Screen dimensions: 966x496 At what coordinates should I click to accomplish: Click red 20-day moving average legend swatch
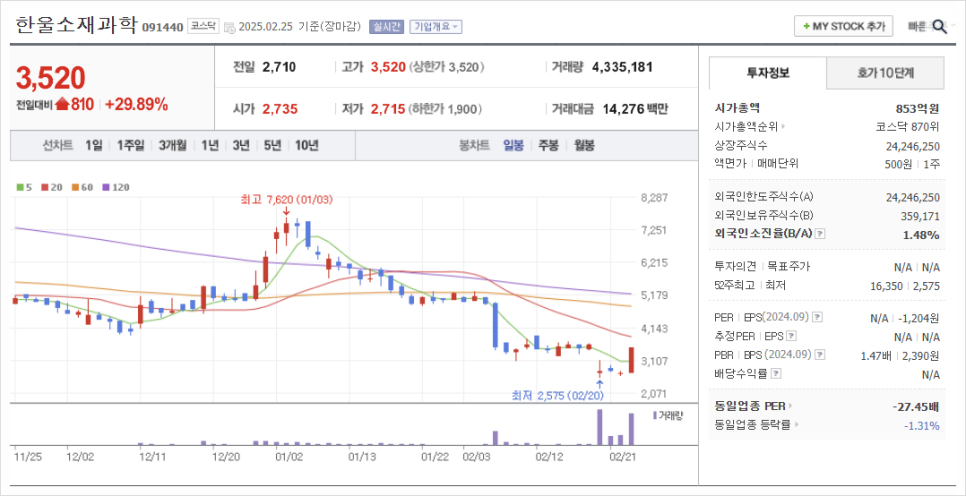click(44, 187)
